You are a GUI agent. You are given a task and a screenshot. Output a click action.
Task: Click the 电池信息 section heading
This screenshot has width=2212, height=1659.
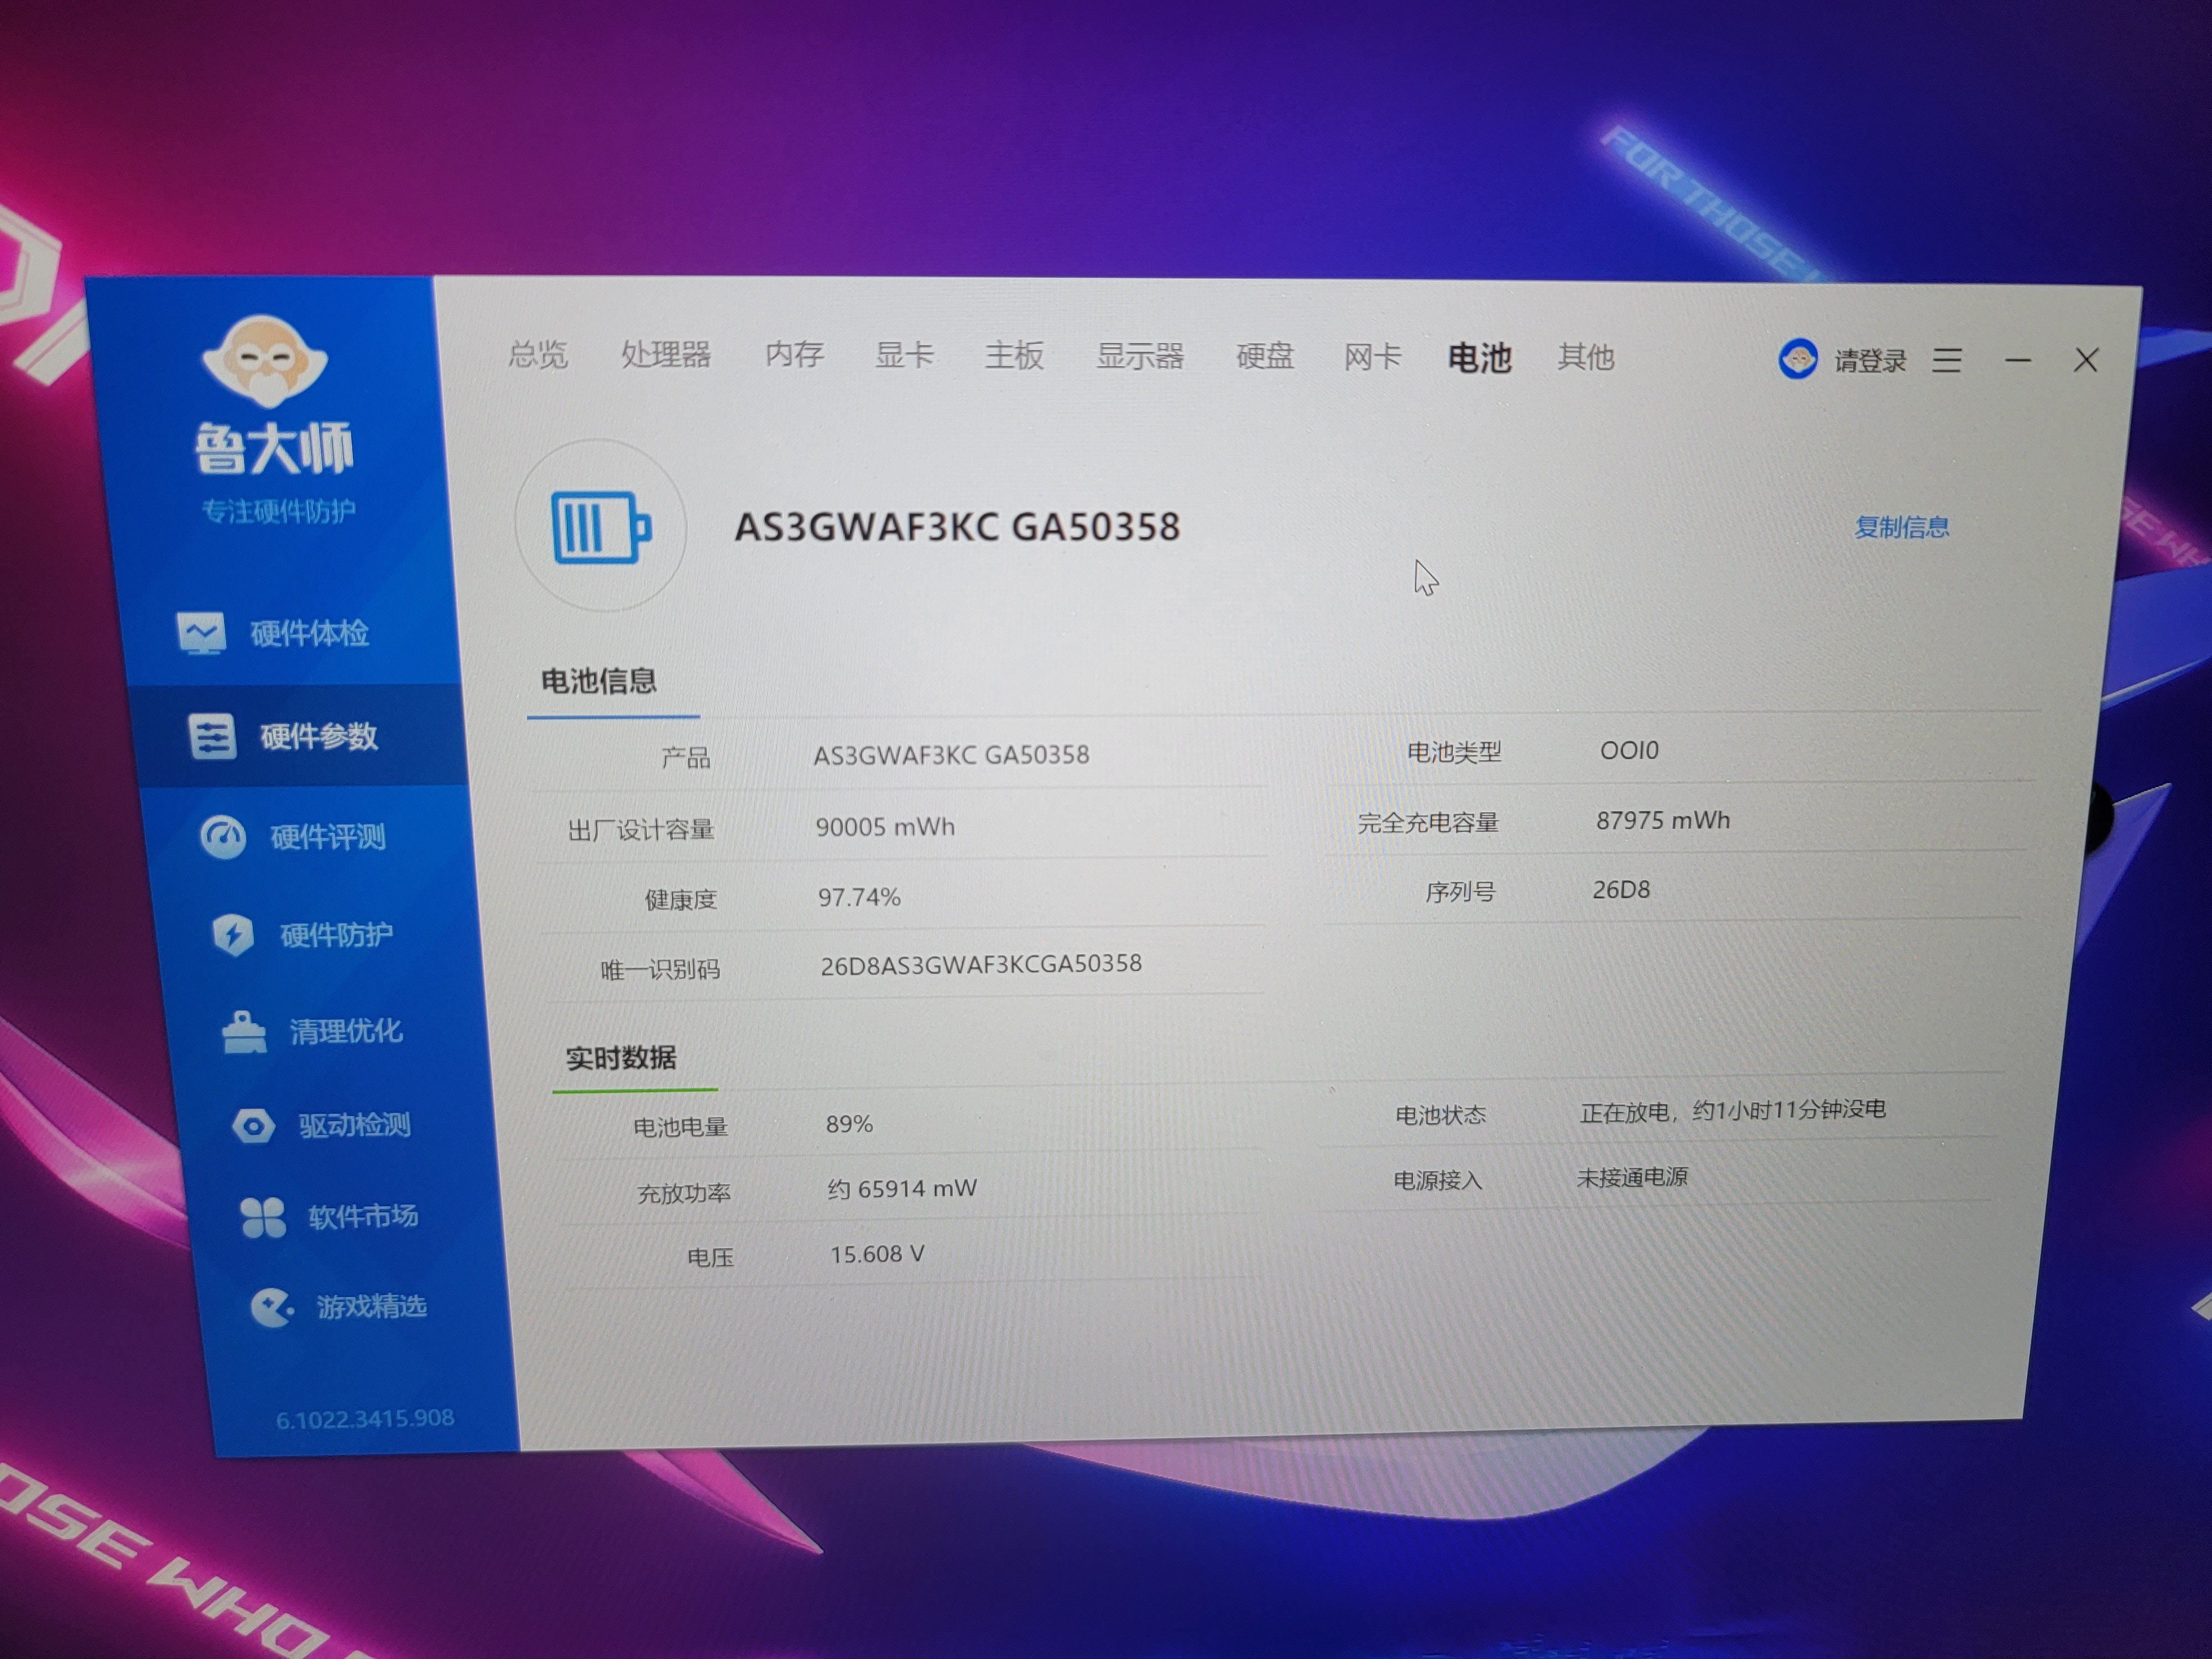pos(599,682)
